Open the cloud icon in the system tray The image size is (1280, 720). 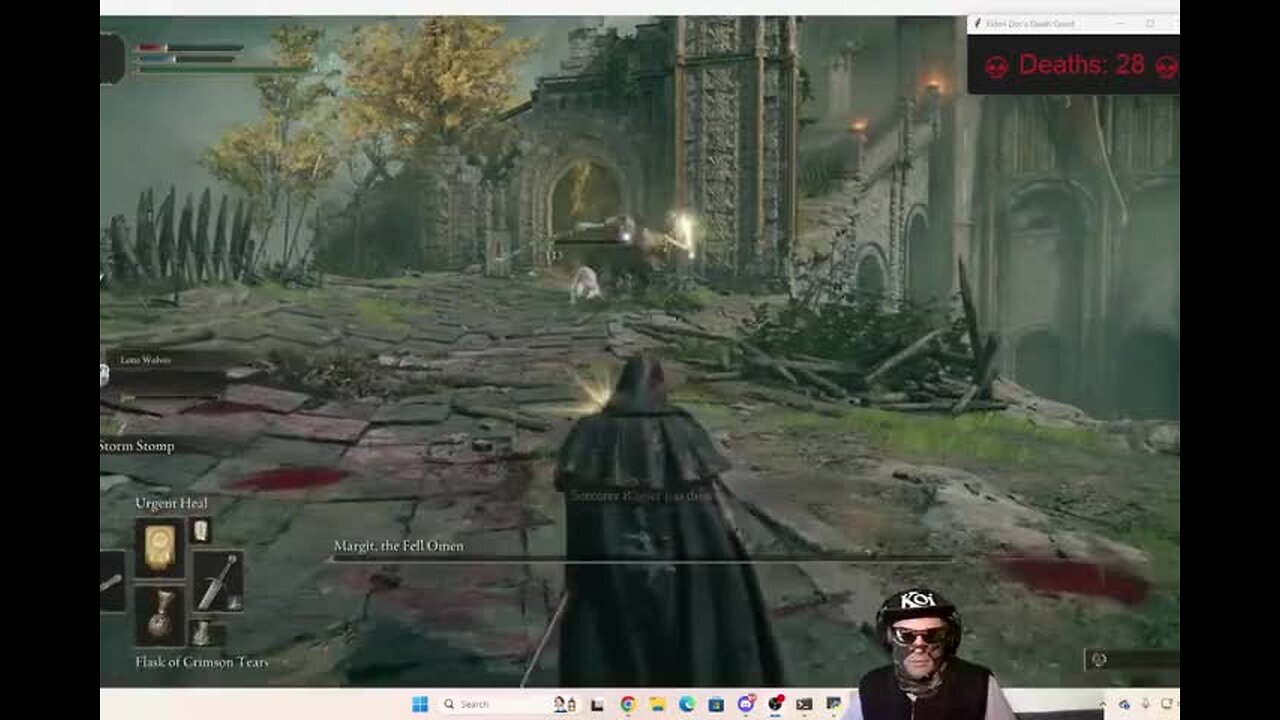pos(1125,705)
